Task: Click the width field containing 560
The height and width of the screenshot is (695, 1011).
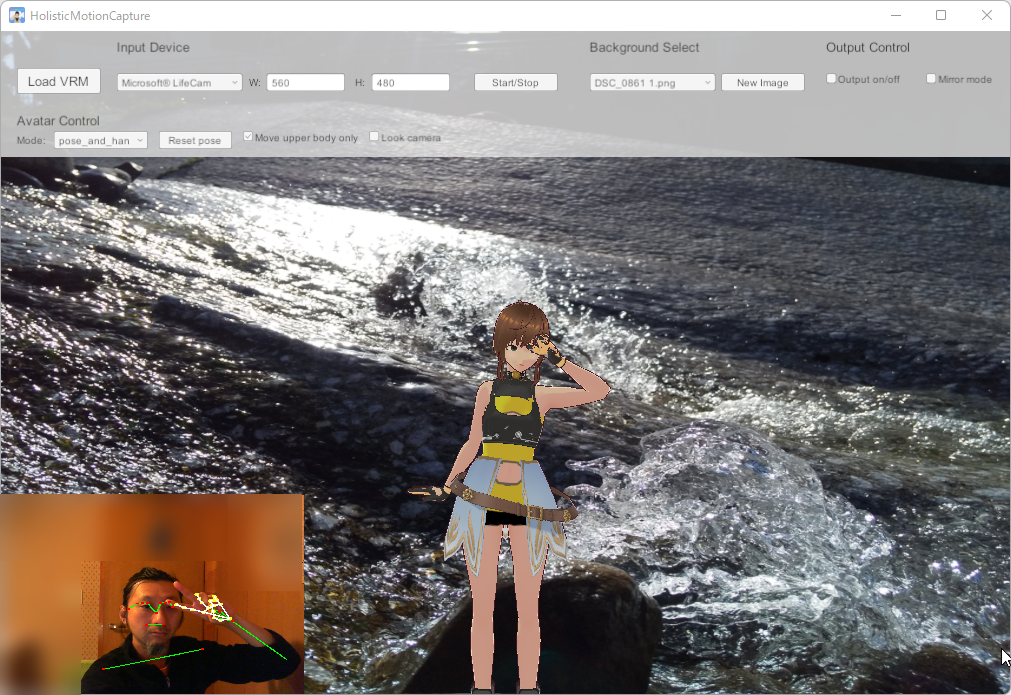Action: coord(305,81)
